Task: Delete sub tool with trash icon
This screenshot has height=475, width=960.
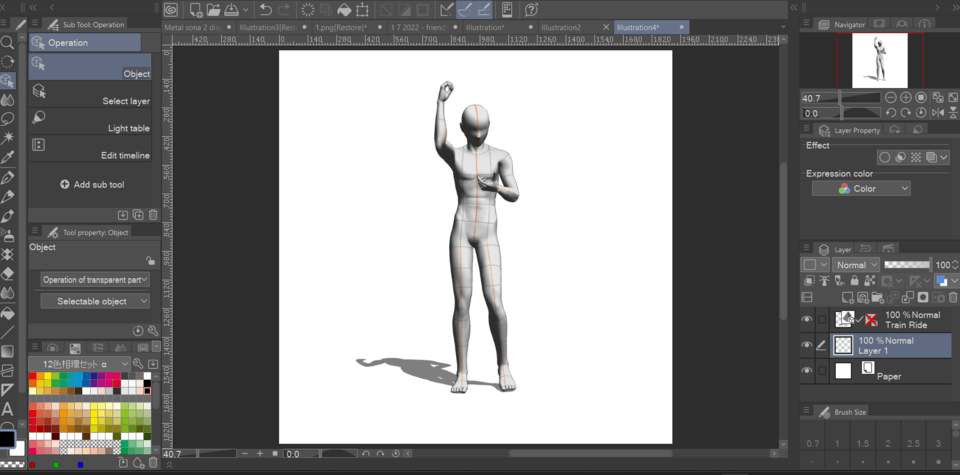Action: pyautogui.click(x=153, y=214)
